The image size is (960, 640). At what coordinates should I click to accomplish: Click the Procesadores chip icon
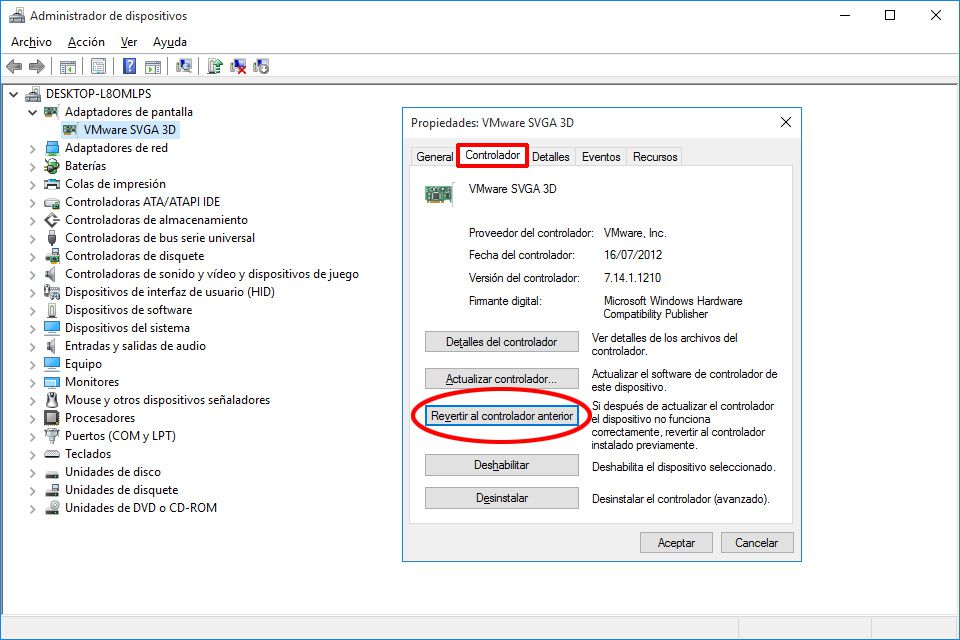(51, 418)
